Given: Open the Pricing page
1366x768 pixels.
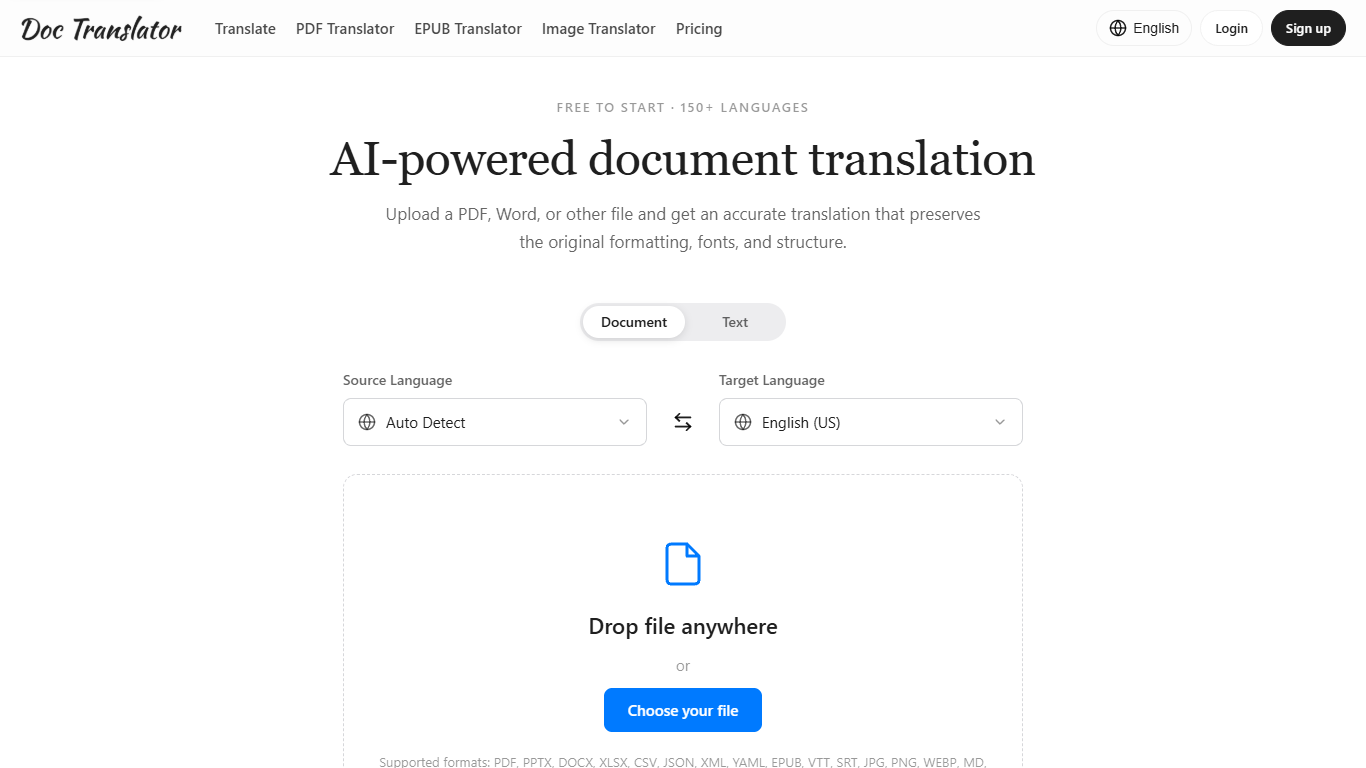Looking at the screenshot, I should (x=699, y=29).
